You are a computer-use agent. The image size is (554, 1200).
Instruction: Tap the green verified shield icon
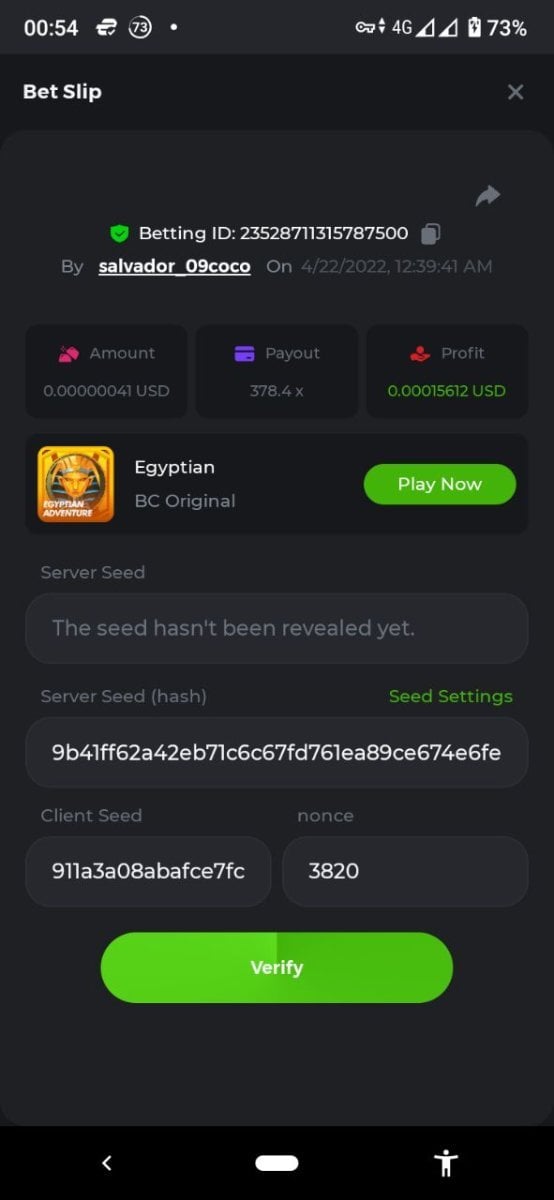click(119, 234)
